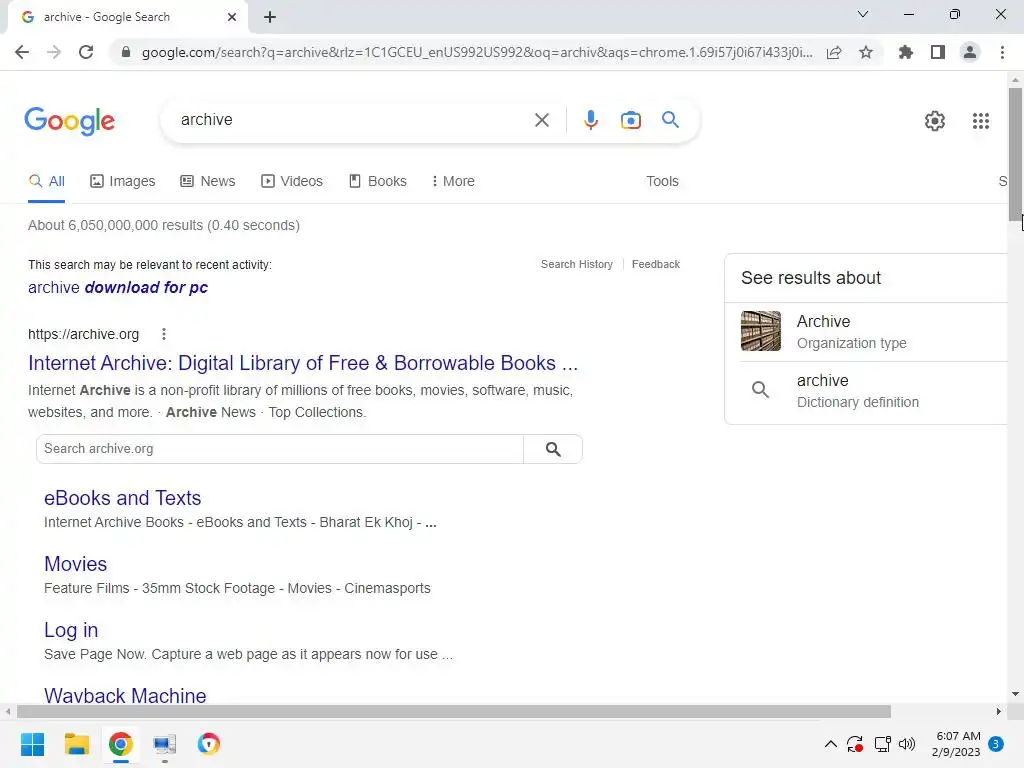Image resolution: width=1024 pixels, height=768 pixels.
Task: Open the volume control in tray
Action: (x=906, y=744)
